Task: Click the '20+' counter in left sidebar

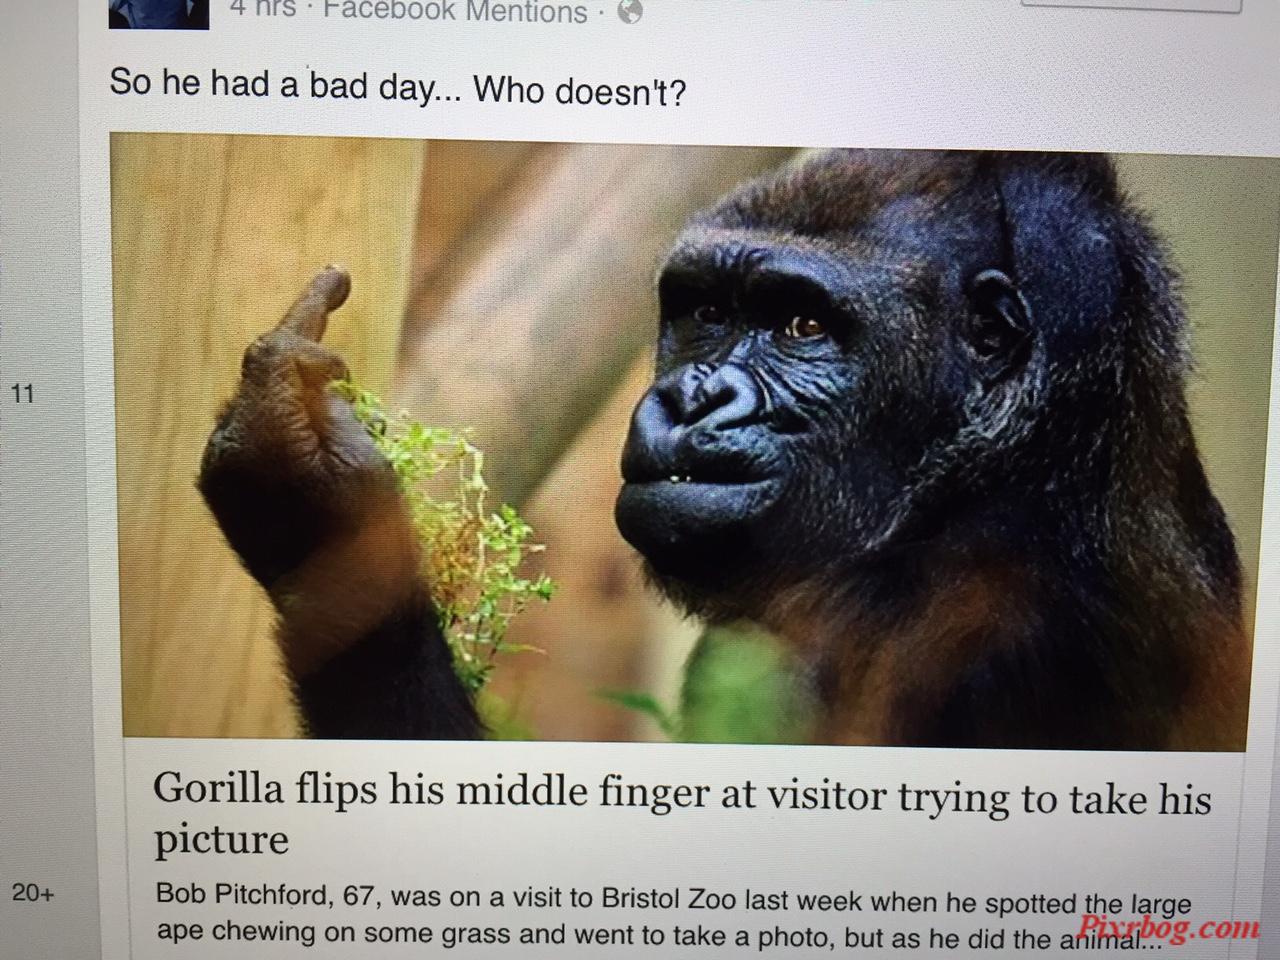Action: pyautogui.click(x=33, y=892)
